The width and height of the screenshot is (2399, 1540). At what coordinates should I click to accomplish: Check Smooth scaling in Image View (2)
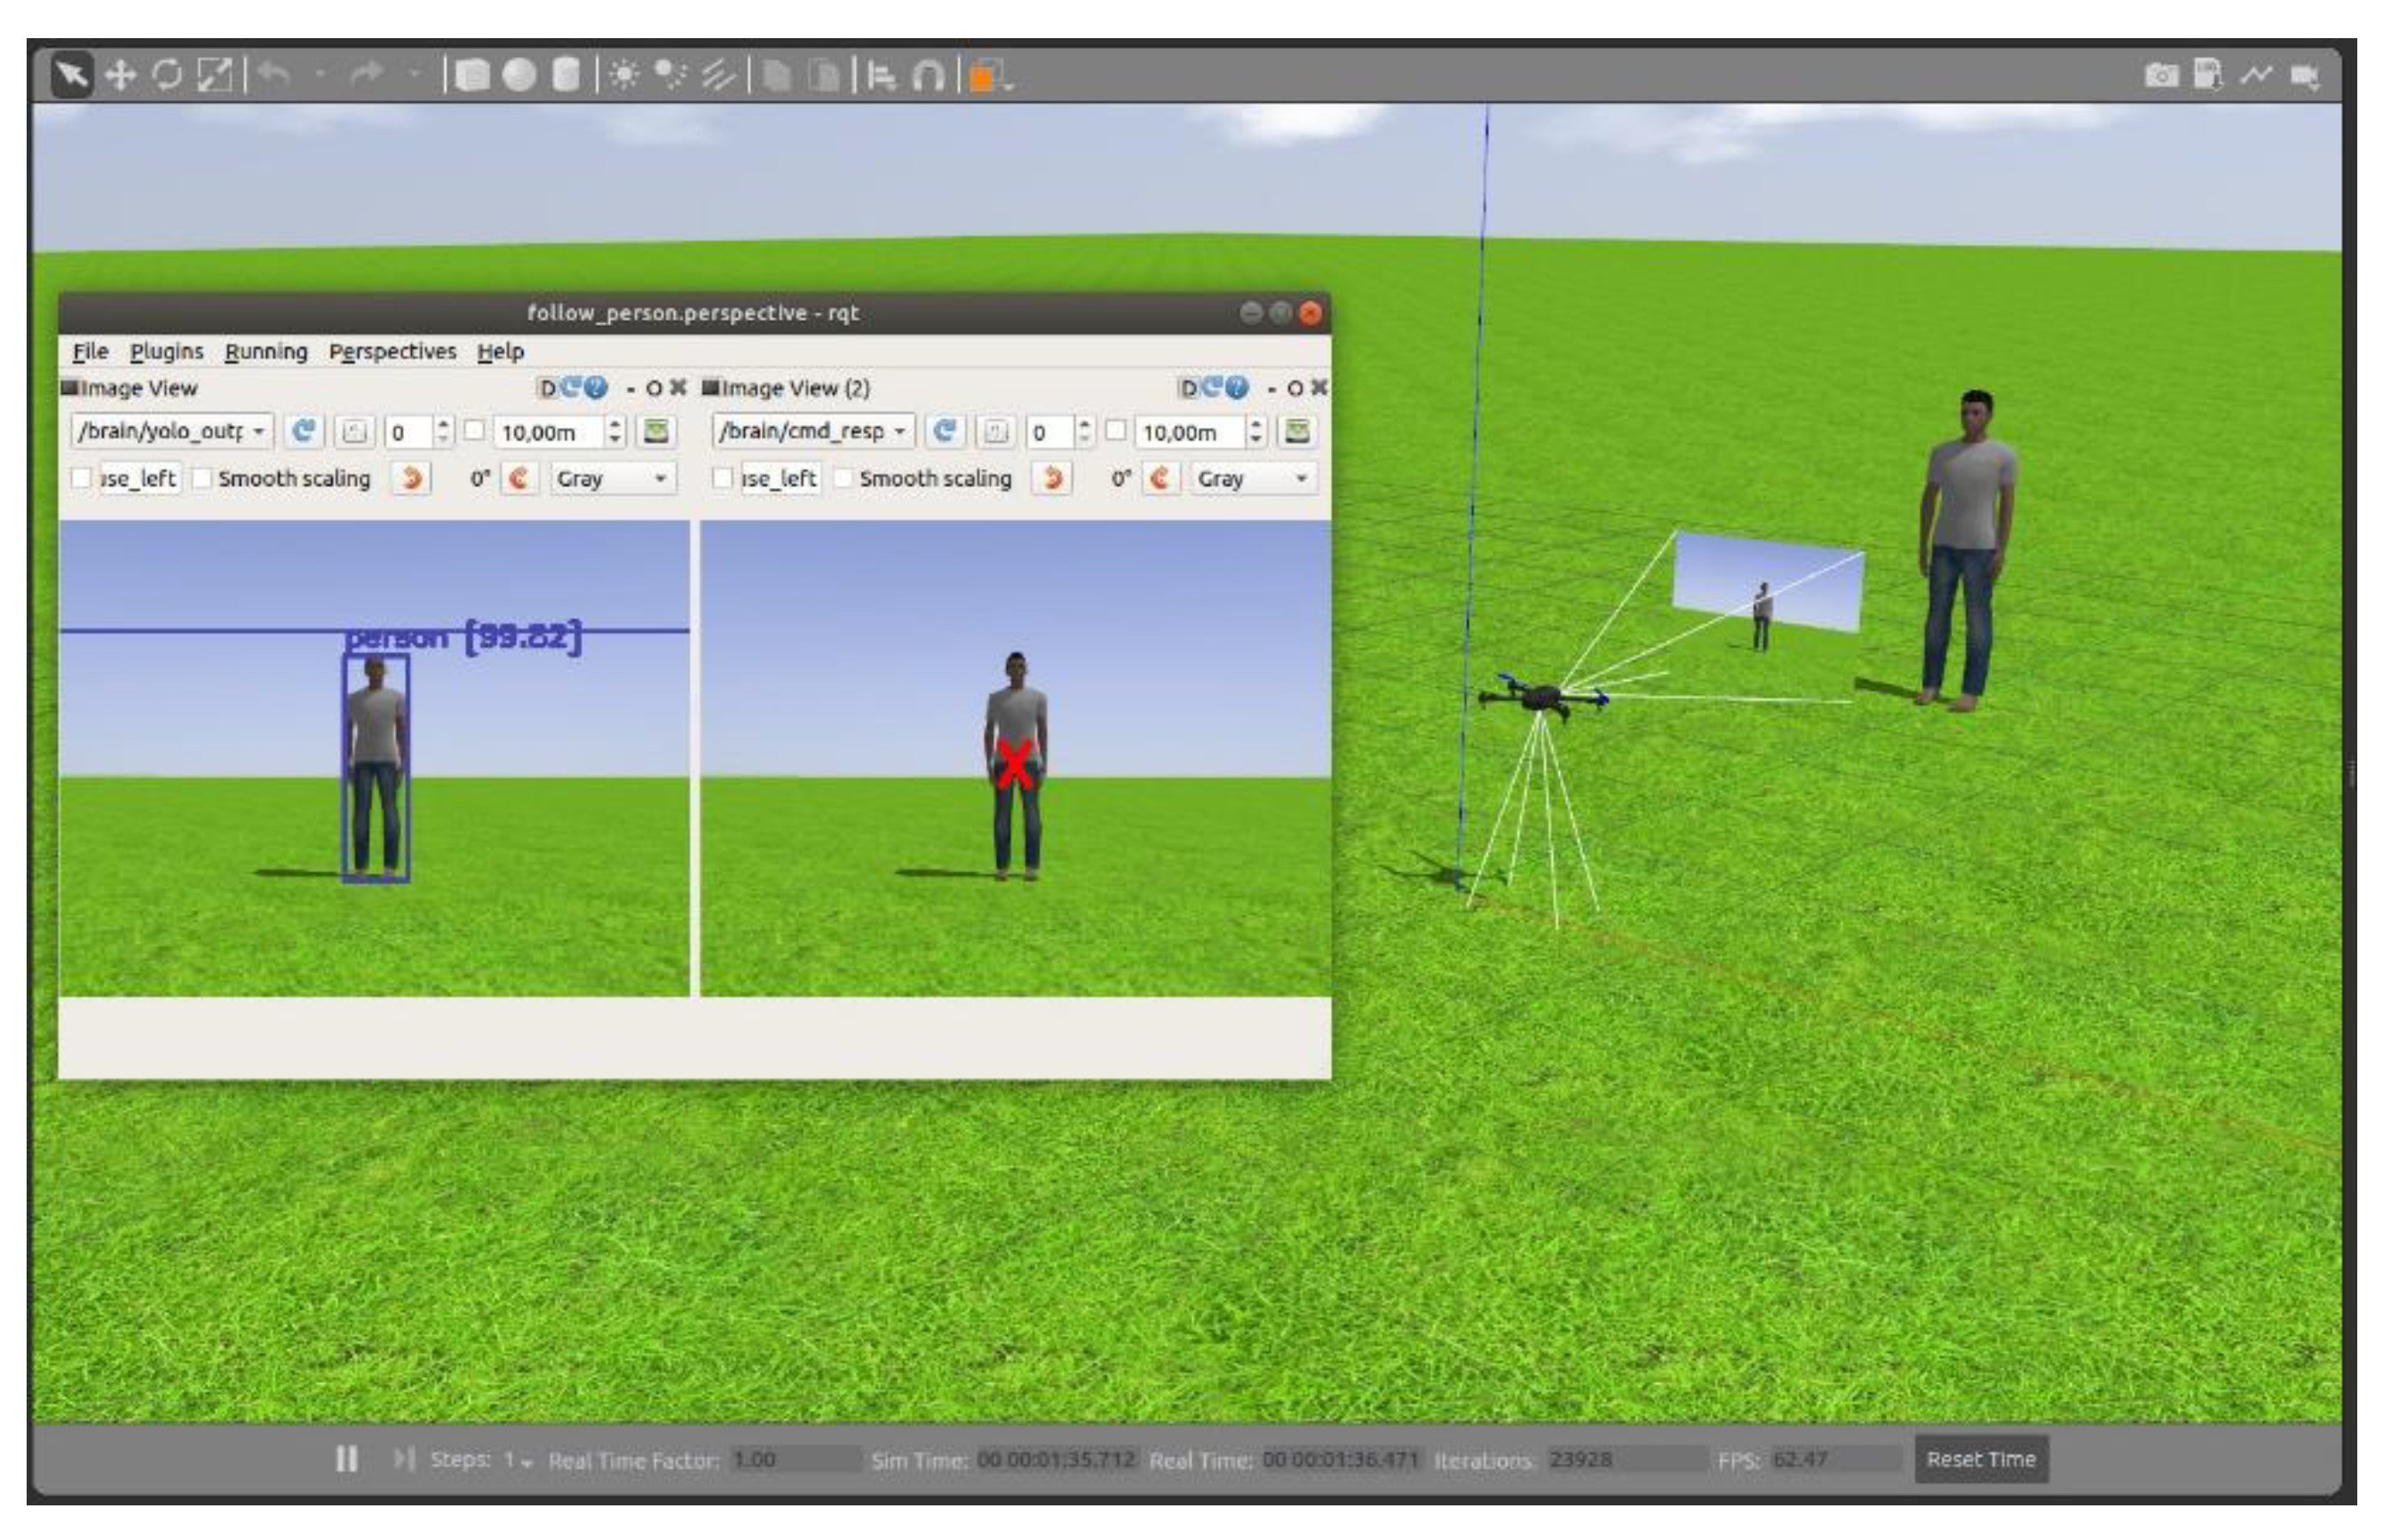coord(844,478)
